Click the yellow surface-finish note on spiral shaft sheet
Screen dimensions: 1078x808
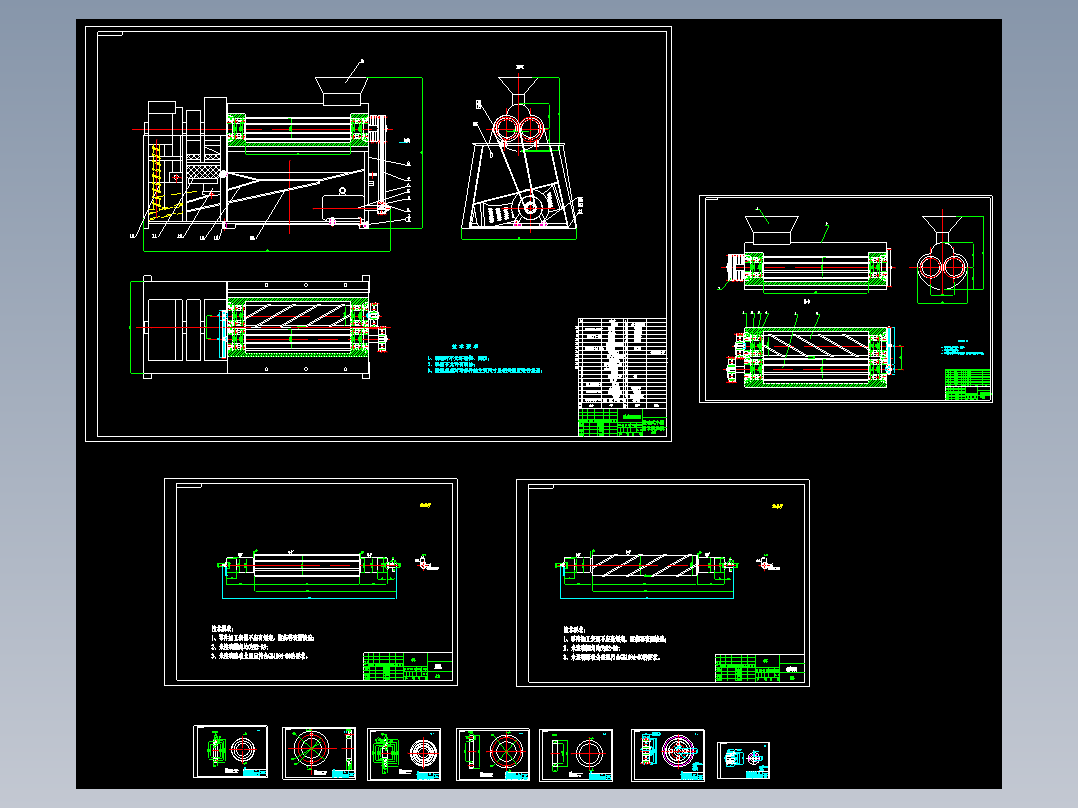(x=777, y=506)
